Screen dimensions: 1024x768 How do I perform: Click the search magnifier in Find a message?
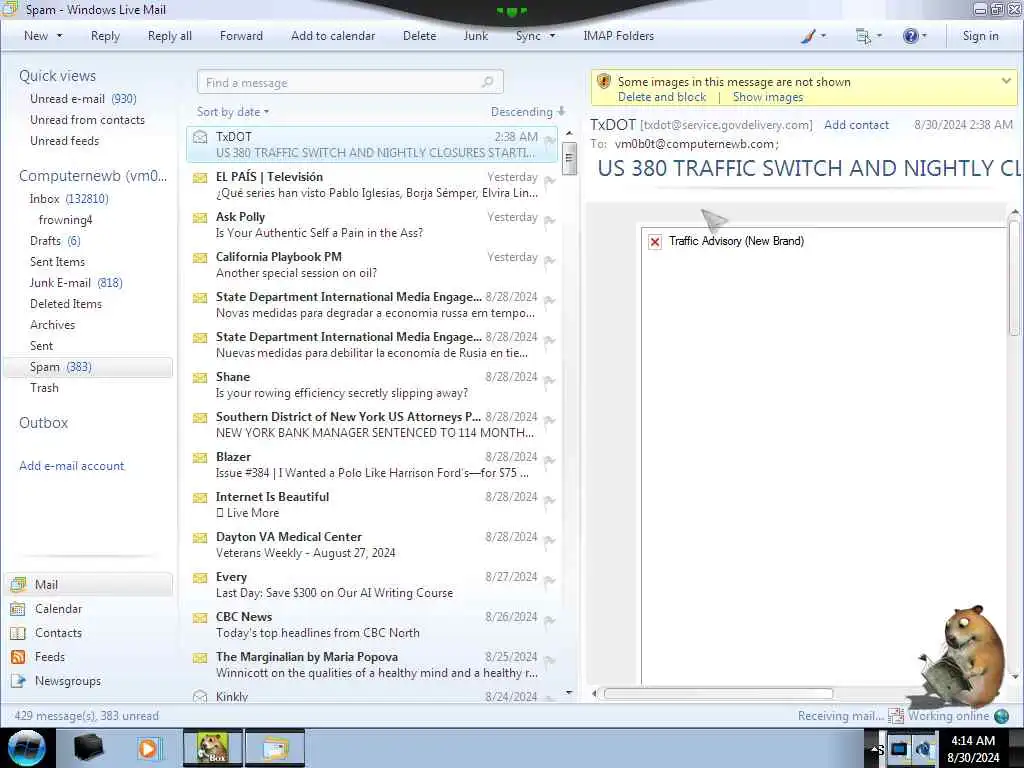point(487,82)
